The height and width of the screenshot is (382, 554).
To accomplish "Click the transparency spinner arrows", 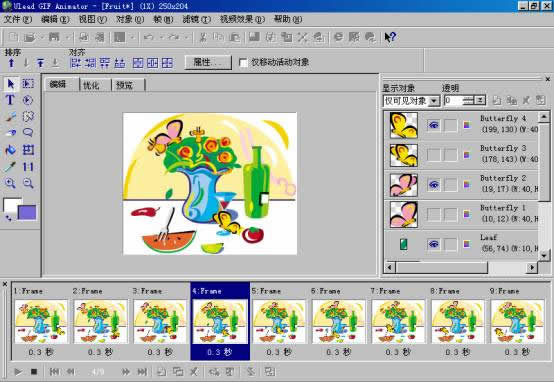I will [x=468, y=100].
